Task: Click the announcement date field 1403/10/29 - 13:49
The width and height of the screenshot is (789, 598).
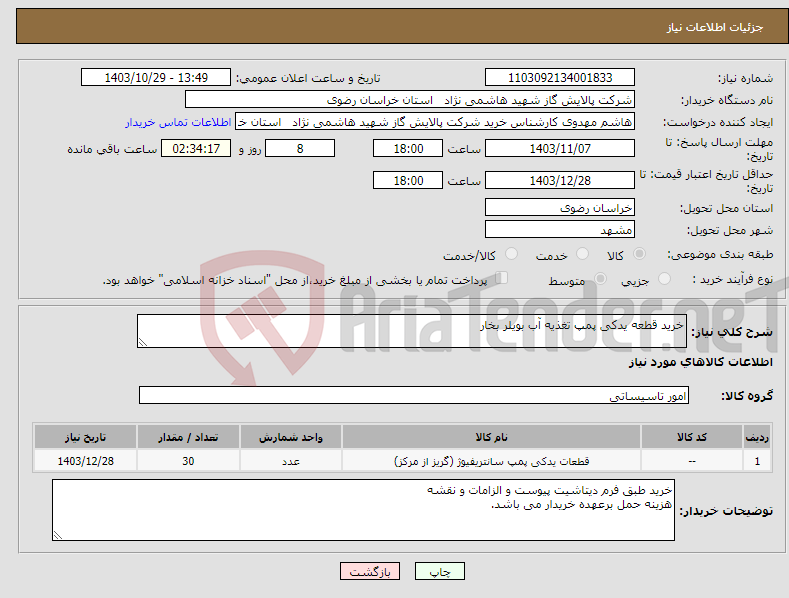Action: tap(156, 78)
